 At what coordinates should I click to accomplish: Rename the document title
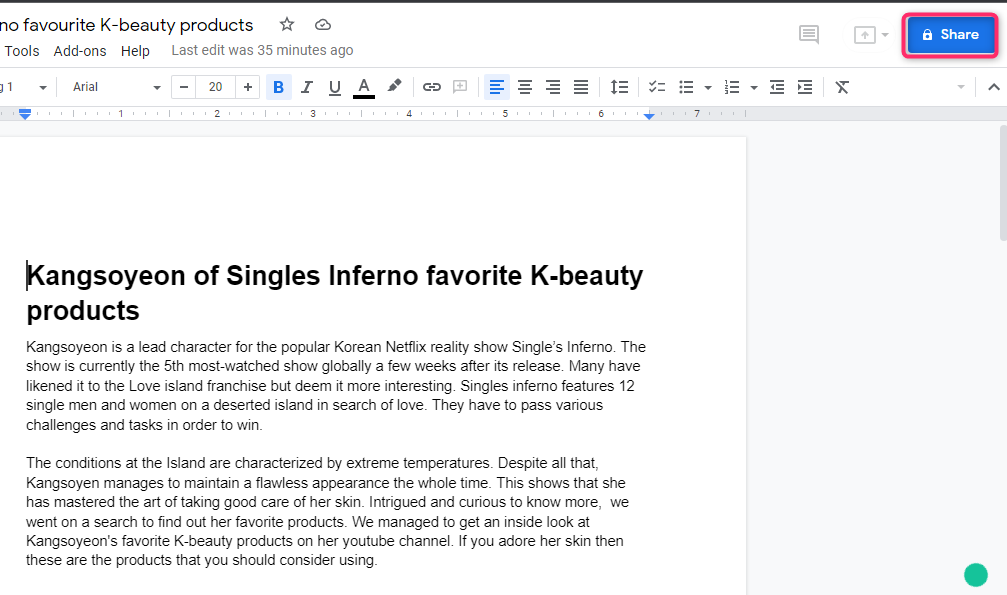[127, 25]
